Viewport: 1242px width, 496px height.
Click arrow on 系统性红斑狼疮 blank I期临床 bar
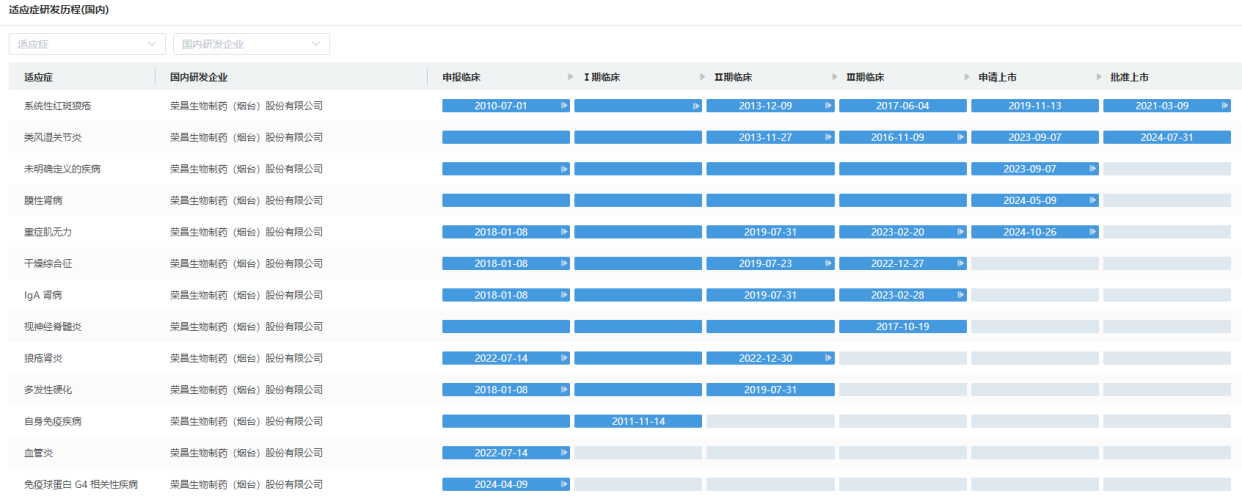696,106
